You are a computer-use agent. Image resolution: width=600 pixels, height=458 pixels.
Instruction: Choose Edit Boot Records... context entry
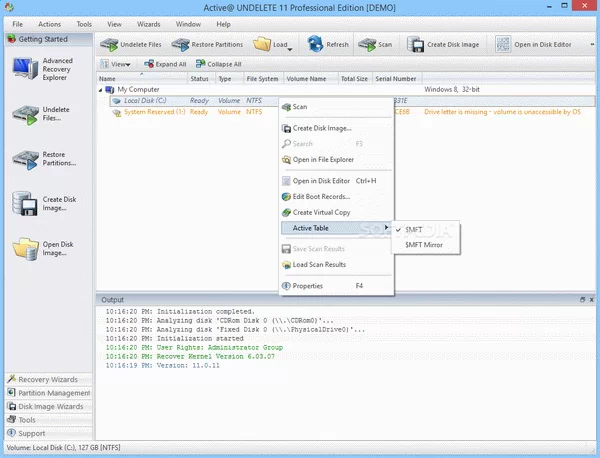click(337, 197)
